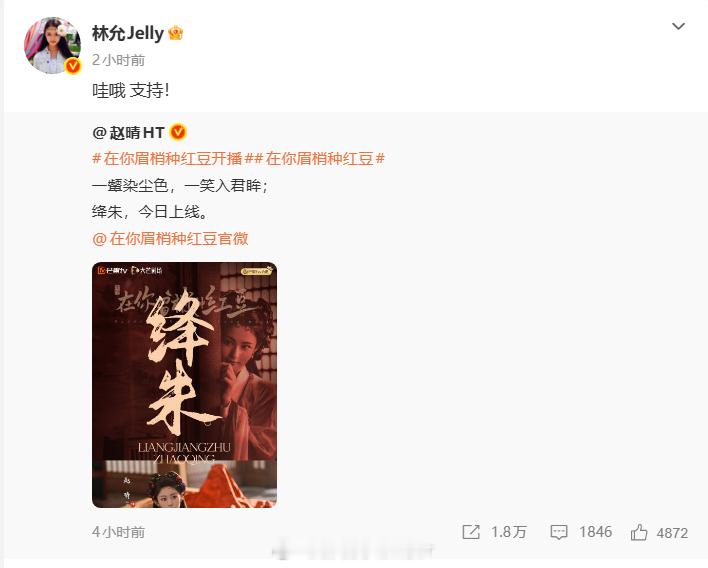708x568 pixels.
Task: Click the verified badge beside 赵晴HT
Action: point(178,132)
